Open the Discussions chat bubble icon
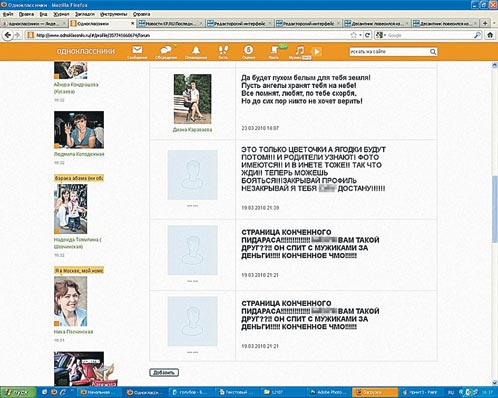This screenshot has height=398, width=498. [x=166, y=50]
